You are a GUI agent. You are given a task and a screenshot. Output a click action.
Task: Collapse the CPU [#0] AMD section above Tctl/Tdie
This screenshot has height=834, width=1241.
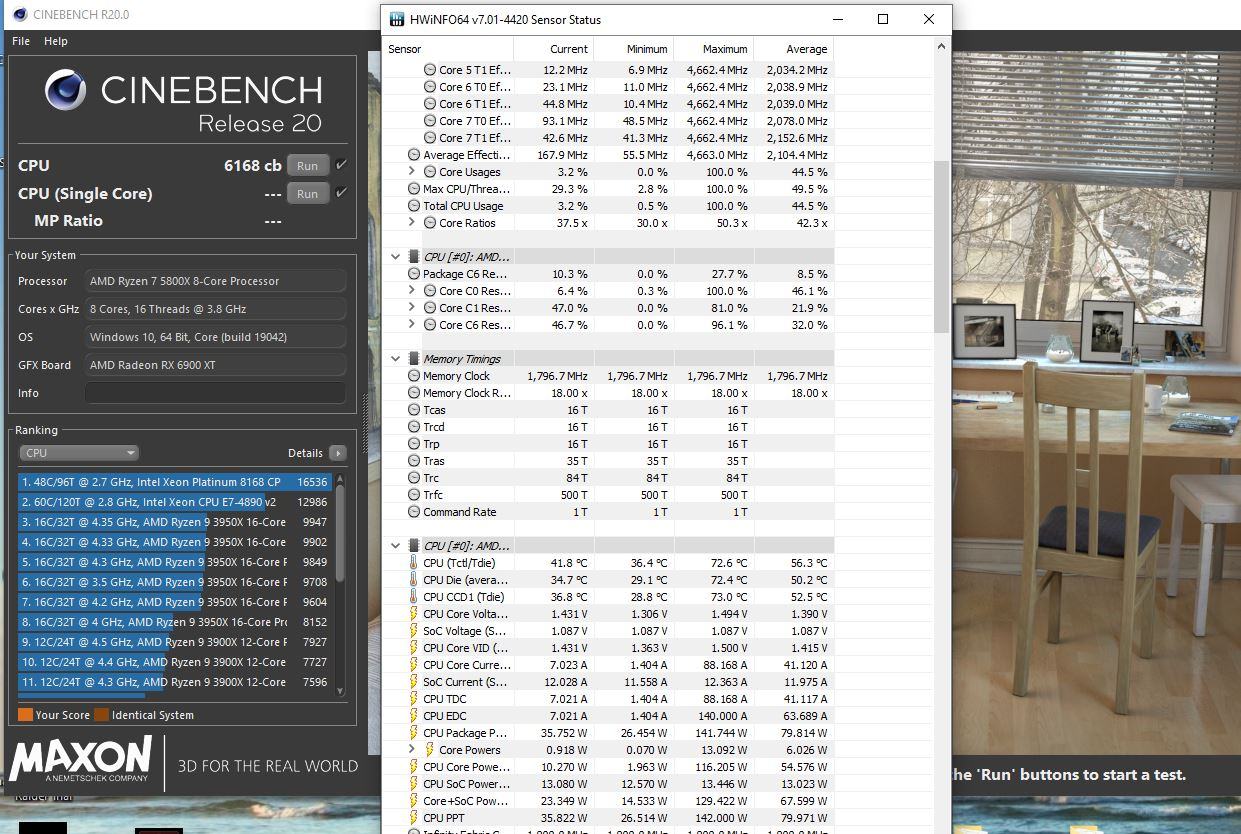click(395, 546)
